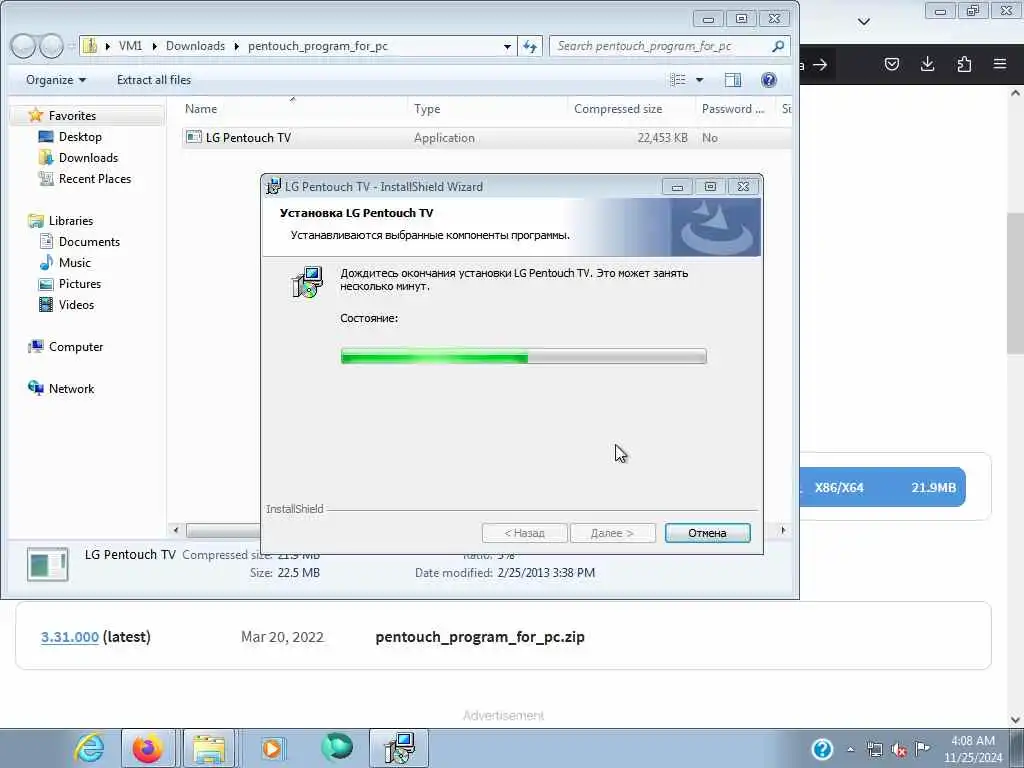This screenshot has width=1024, height=768.
Task: Open the Firefox hamburger menu
Action: tap(1000, 64)
